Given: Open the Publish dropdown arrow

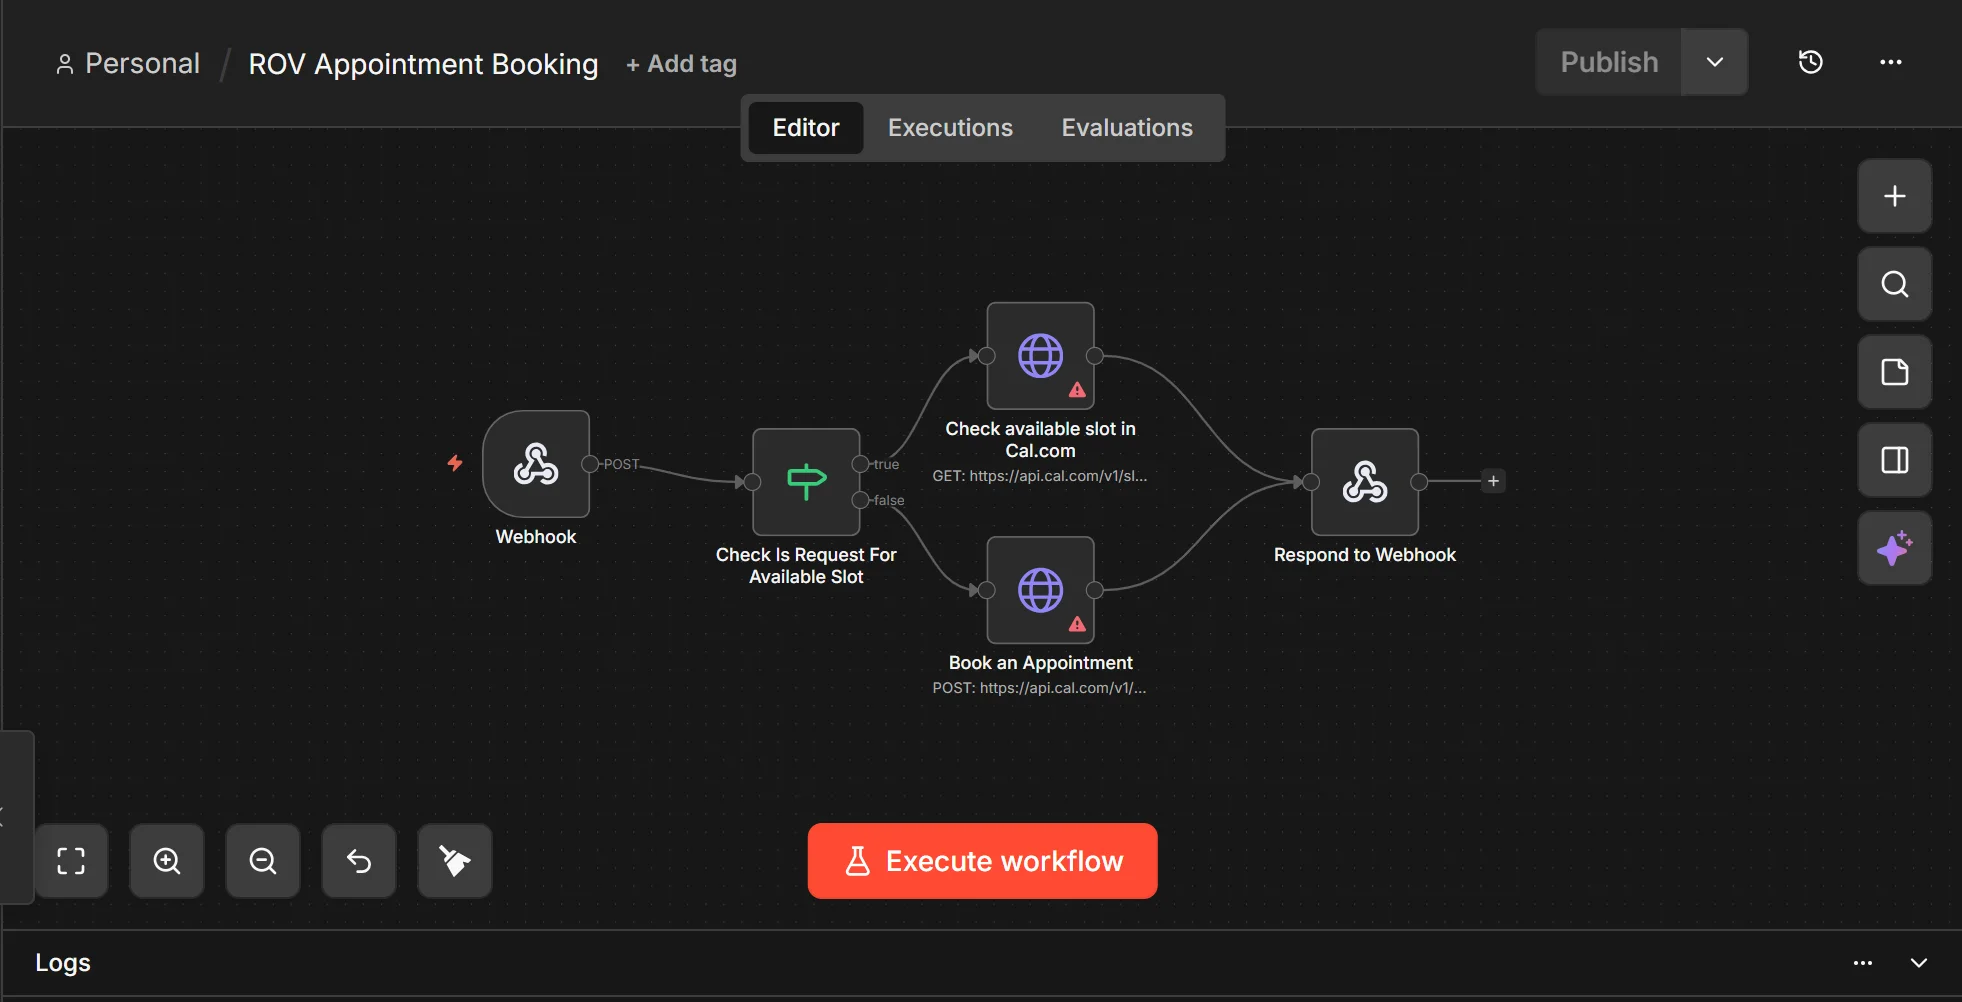Looking at the screenshot, I should click(x=1714, y=62).
